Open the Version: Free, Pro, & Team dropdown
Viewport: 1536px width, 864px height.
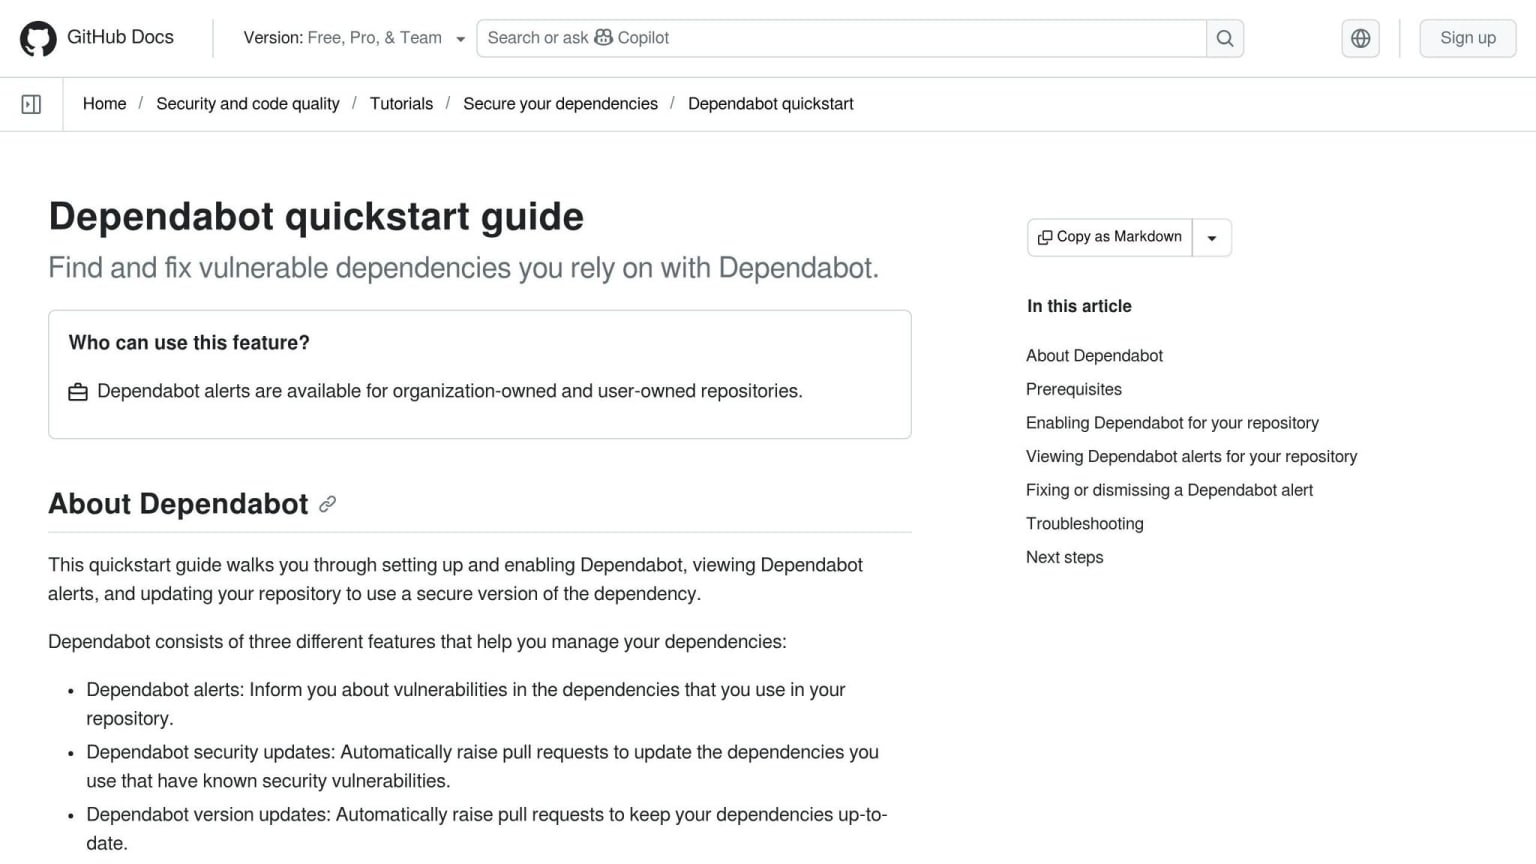[x=354, y=38]
